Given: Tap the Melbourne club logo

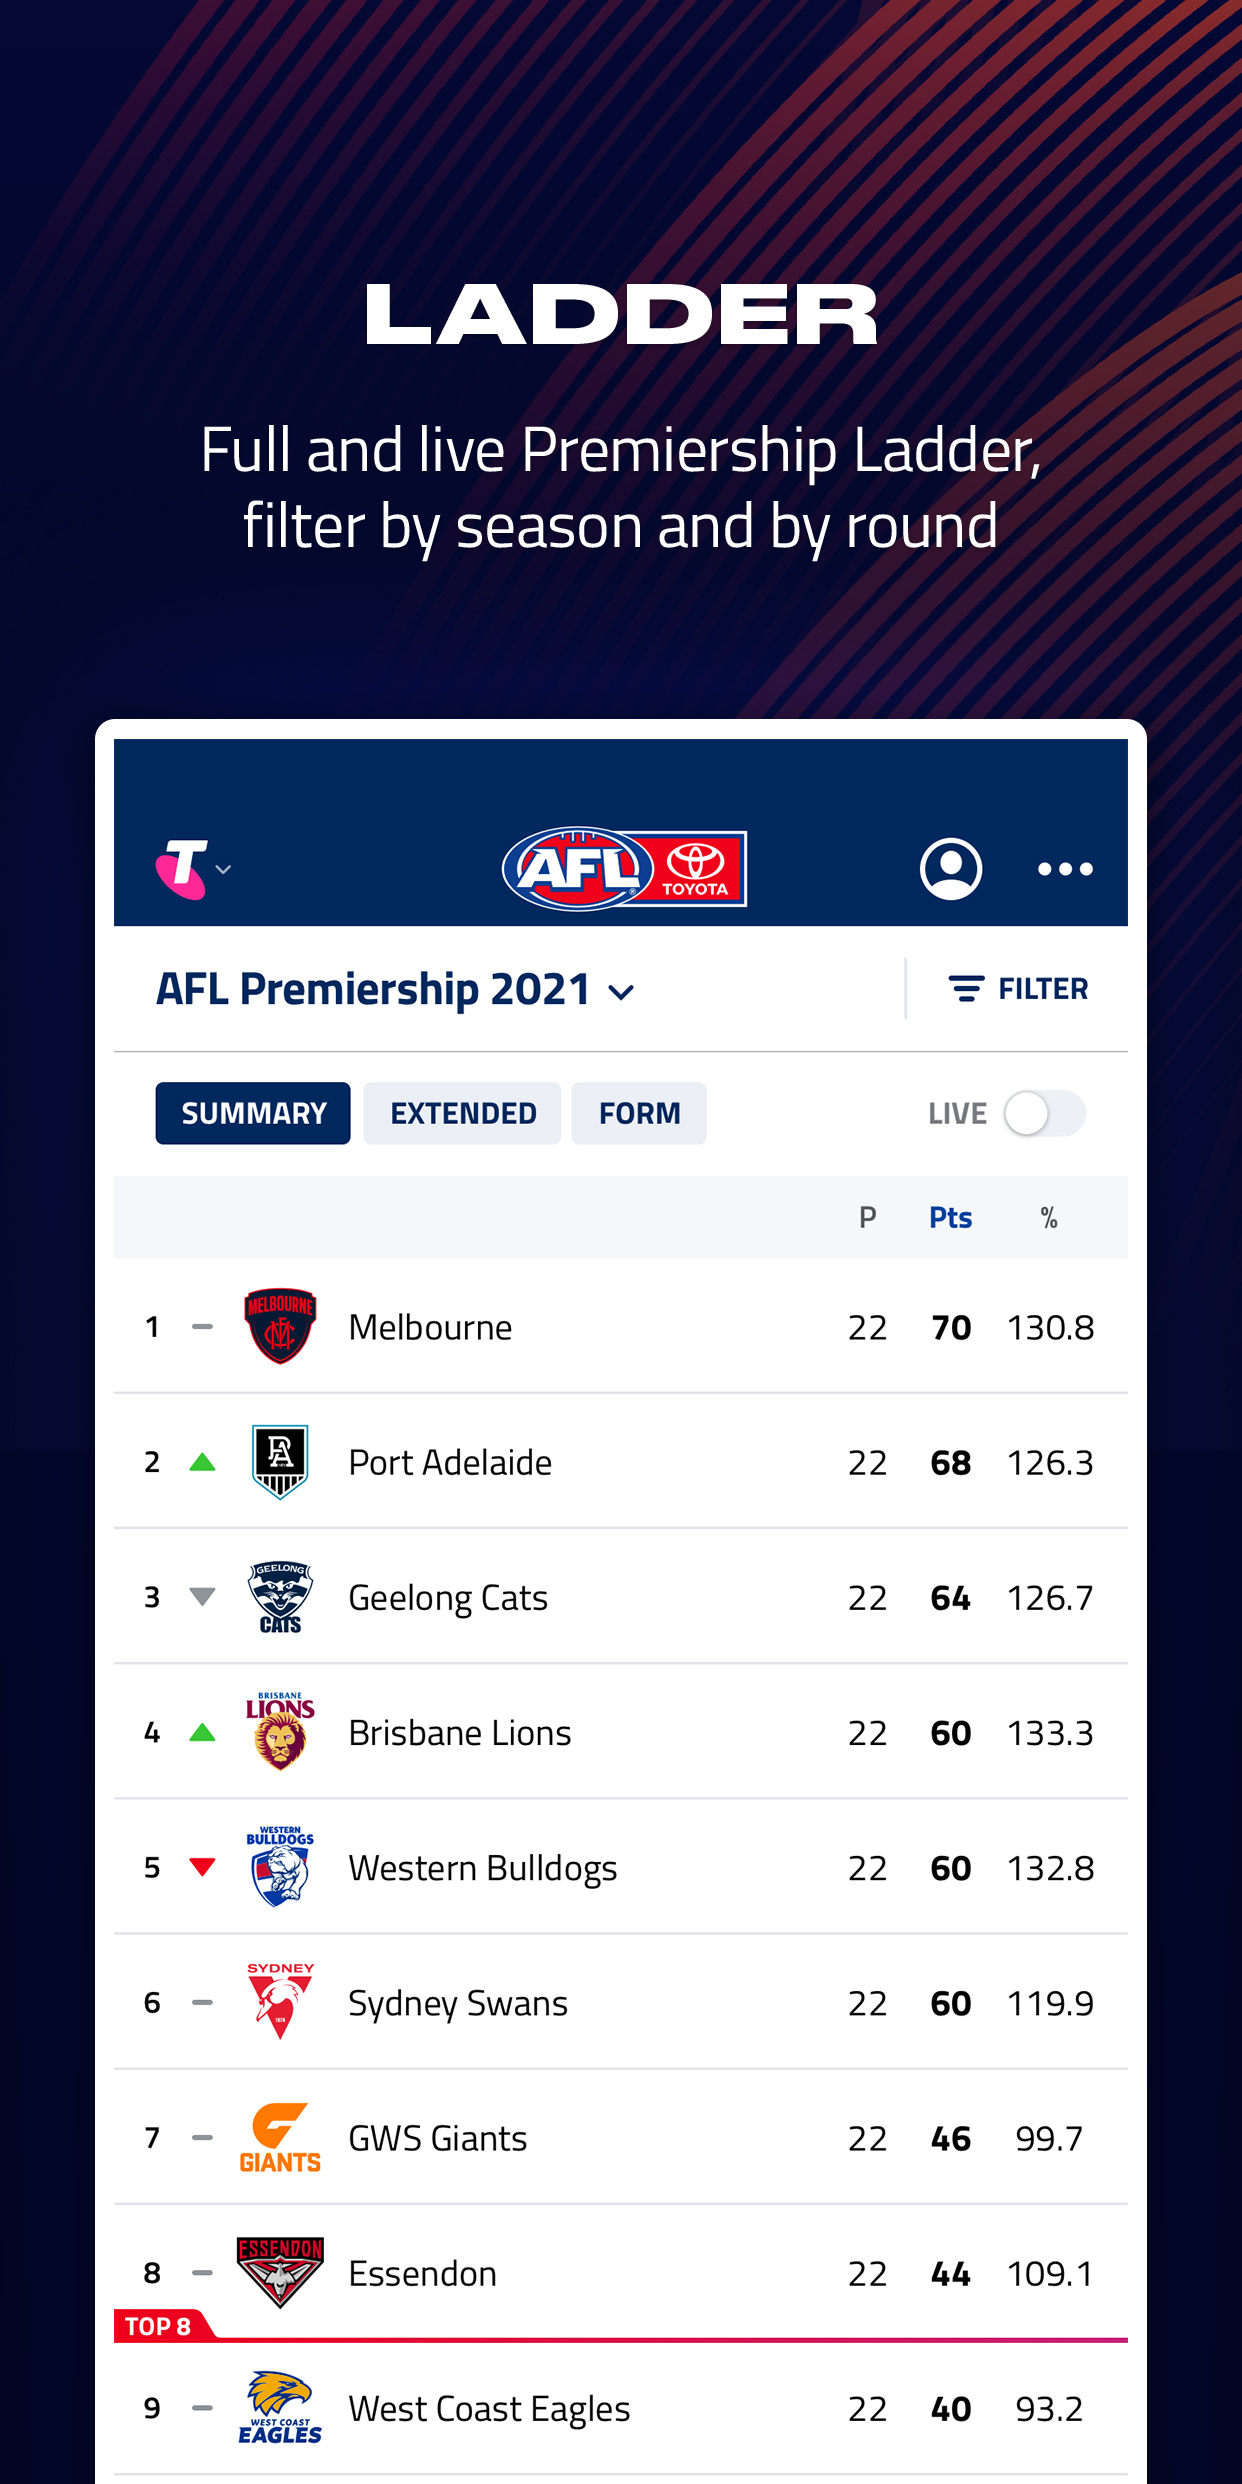Looking at the screenshot, I should click(280, 1326).
